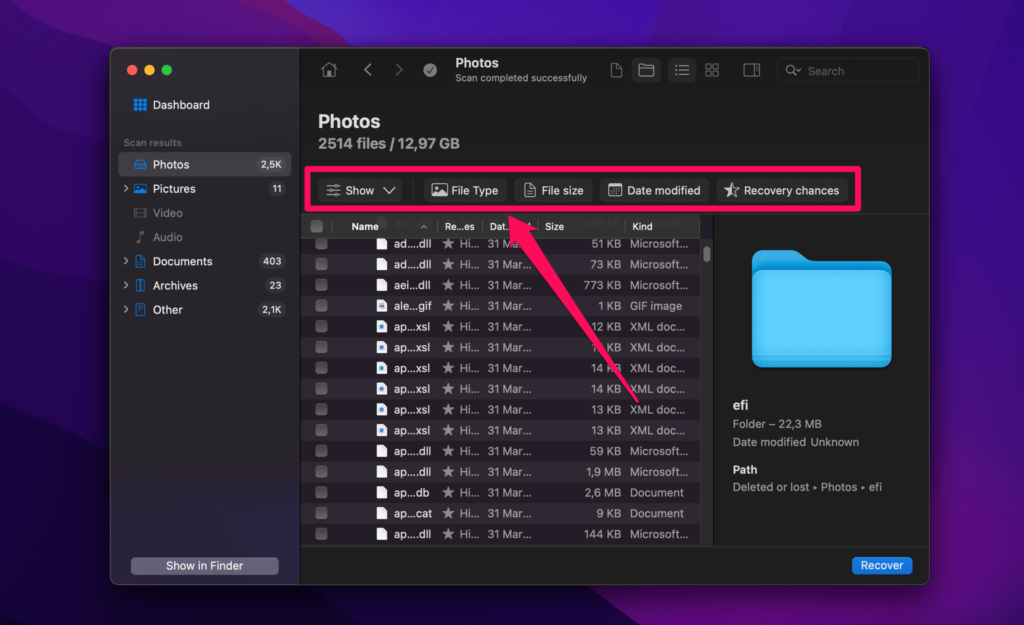Check the box for ap...cat
This screenshot has width=1024, height=625.
coord(321,513)
